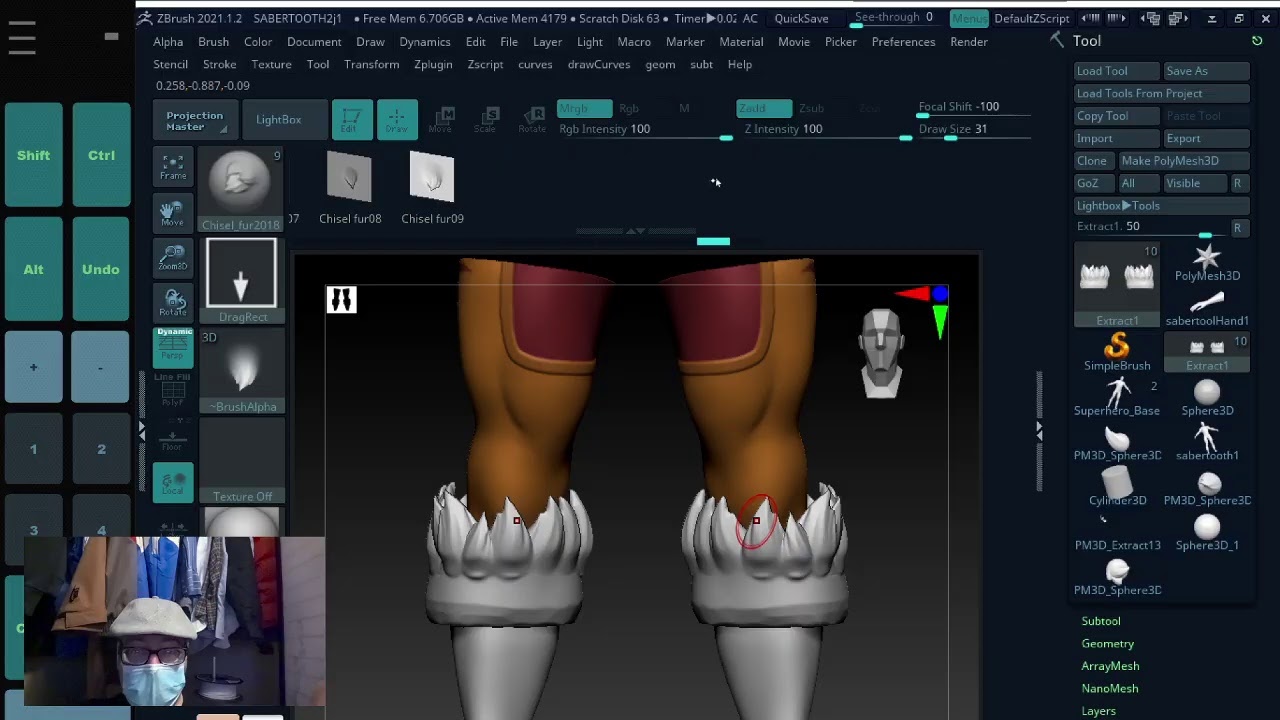Click Make PolyMesh3D button
Image resolution: width=1280 pixels, height=720 pixels.
1184,161
